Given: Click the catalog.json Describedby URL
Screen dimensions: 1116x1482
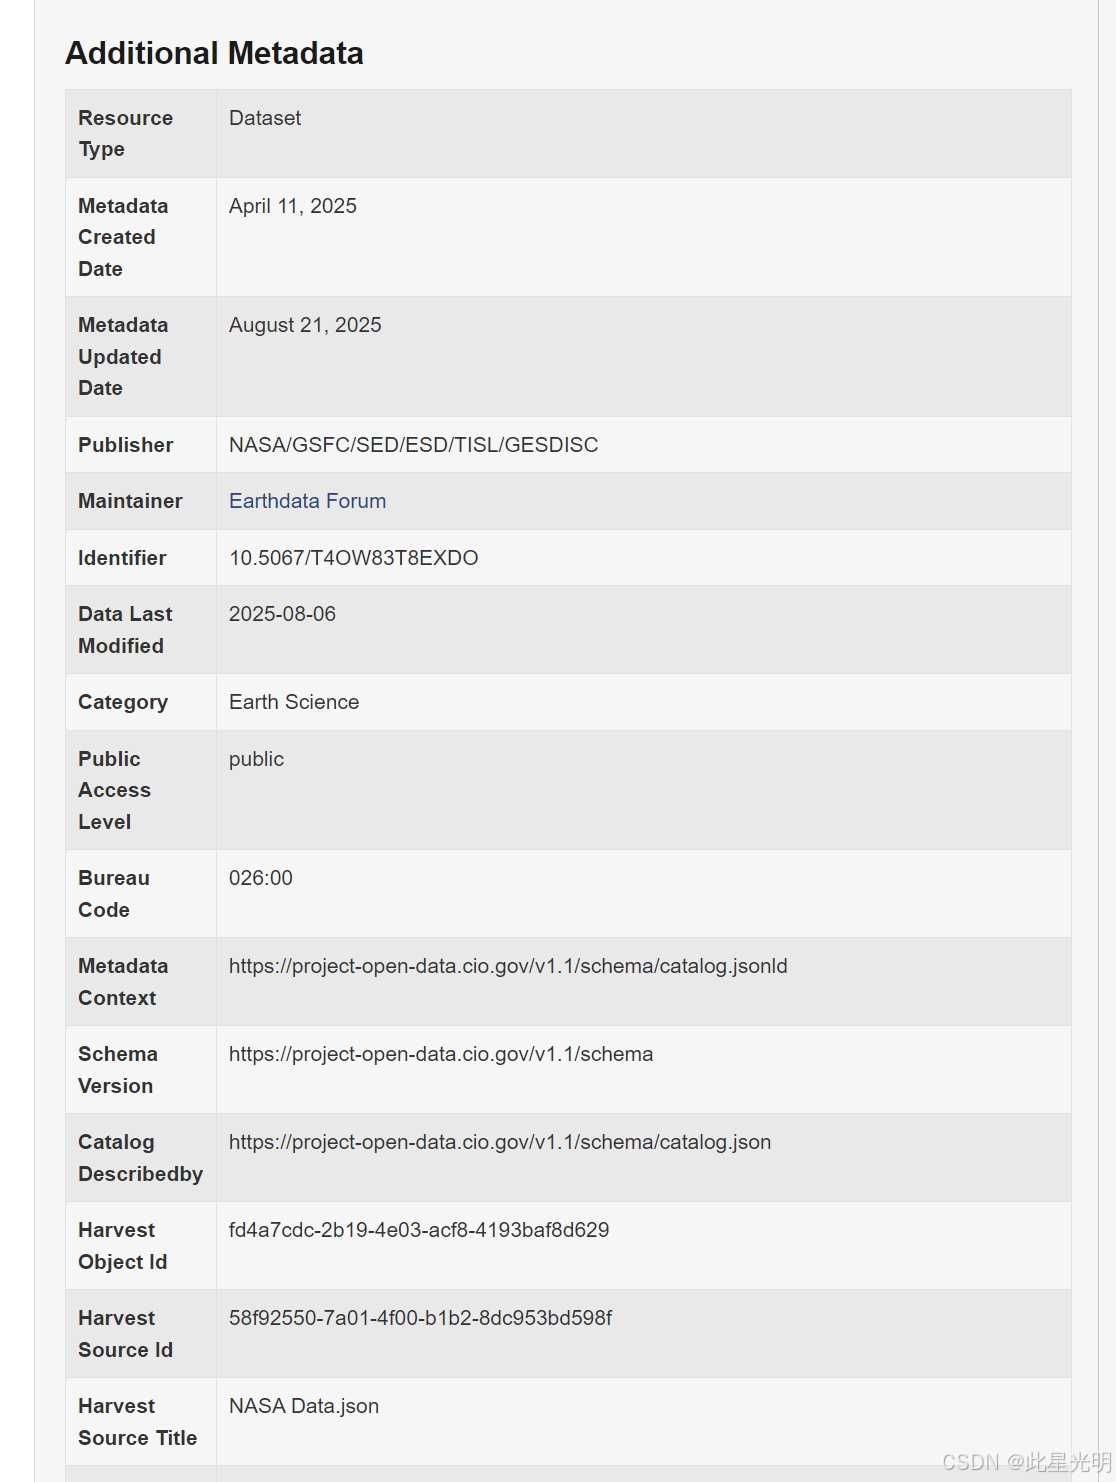Looking at the screenshot, I should click(499, 1142).
